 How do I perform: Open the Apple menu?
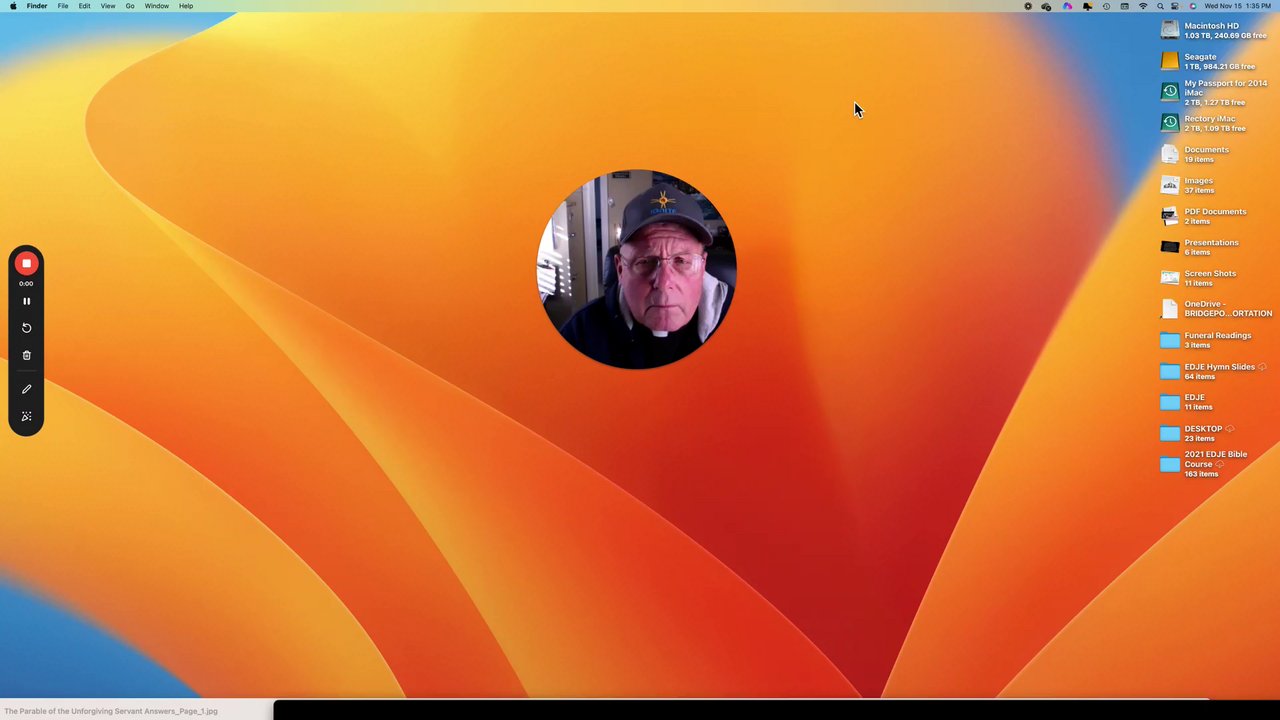(x=13, y=6)
